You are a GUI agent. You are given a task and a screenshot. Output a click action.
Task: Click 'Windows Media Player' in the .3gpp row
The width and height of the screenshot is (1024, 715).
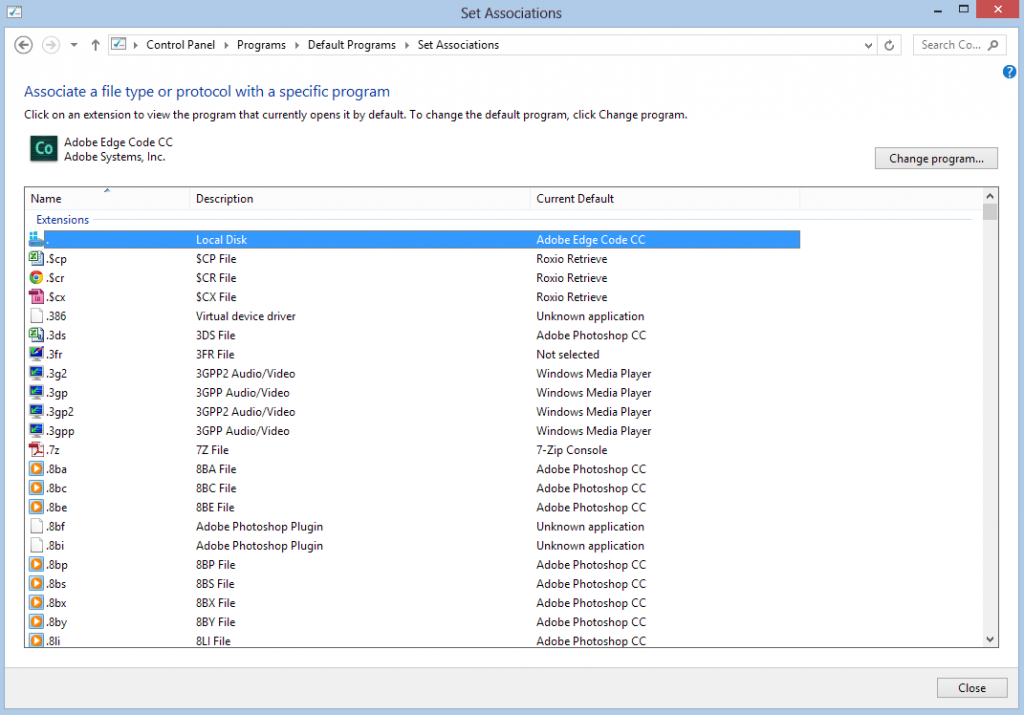(x=594, y=431)
